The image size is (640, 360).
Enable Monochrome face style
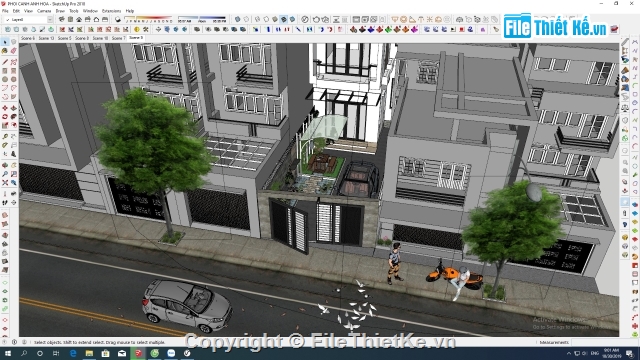click(292, 19)
